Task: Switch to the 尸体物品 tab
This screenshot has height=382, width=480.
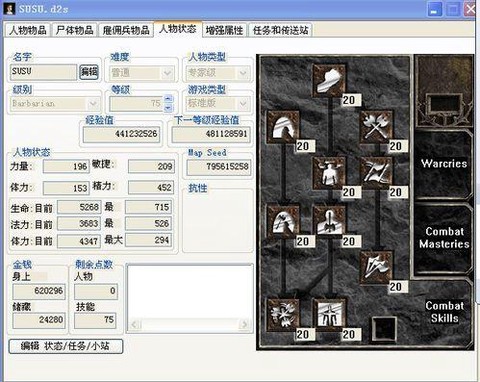Action: pos(75,30)
